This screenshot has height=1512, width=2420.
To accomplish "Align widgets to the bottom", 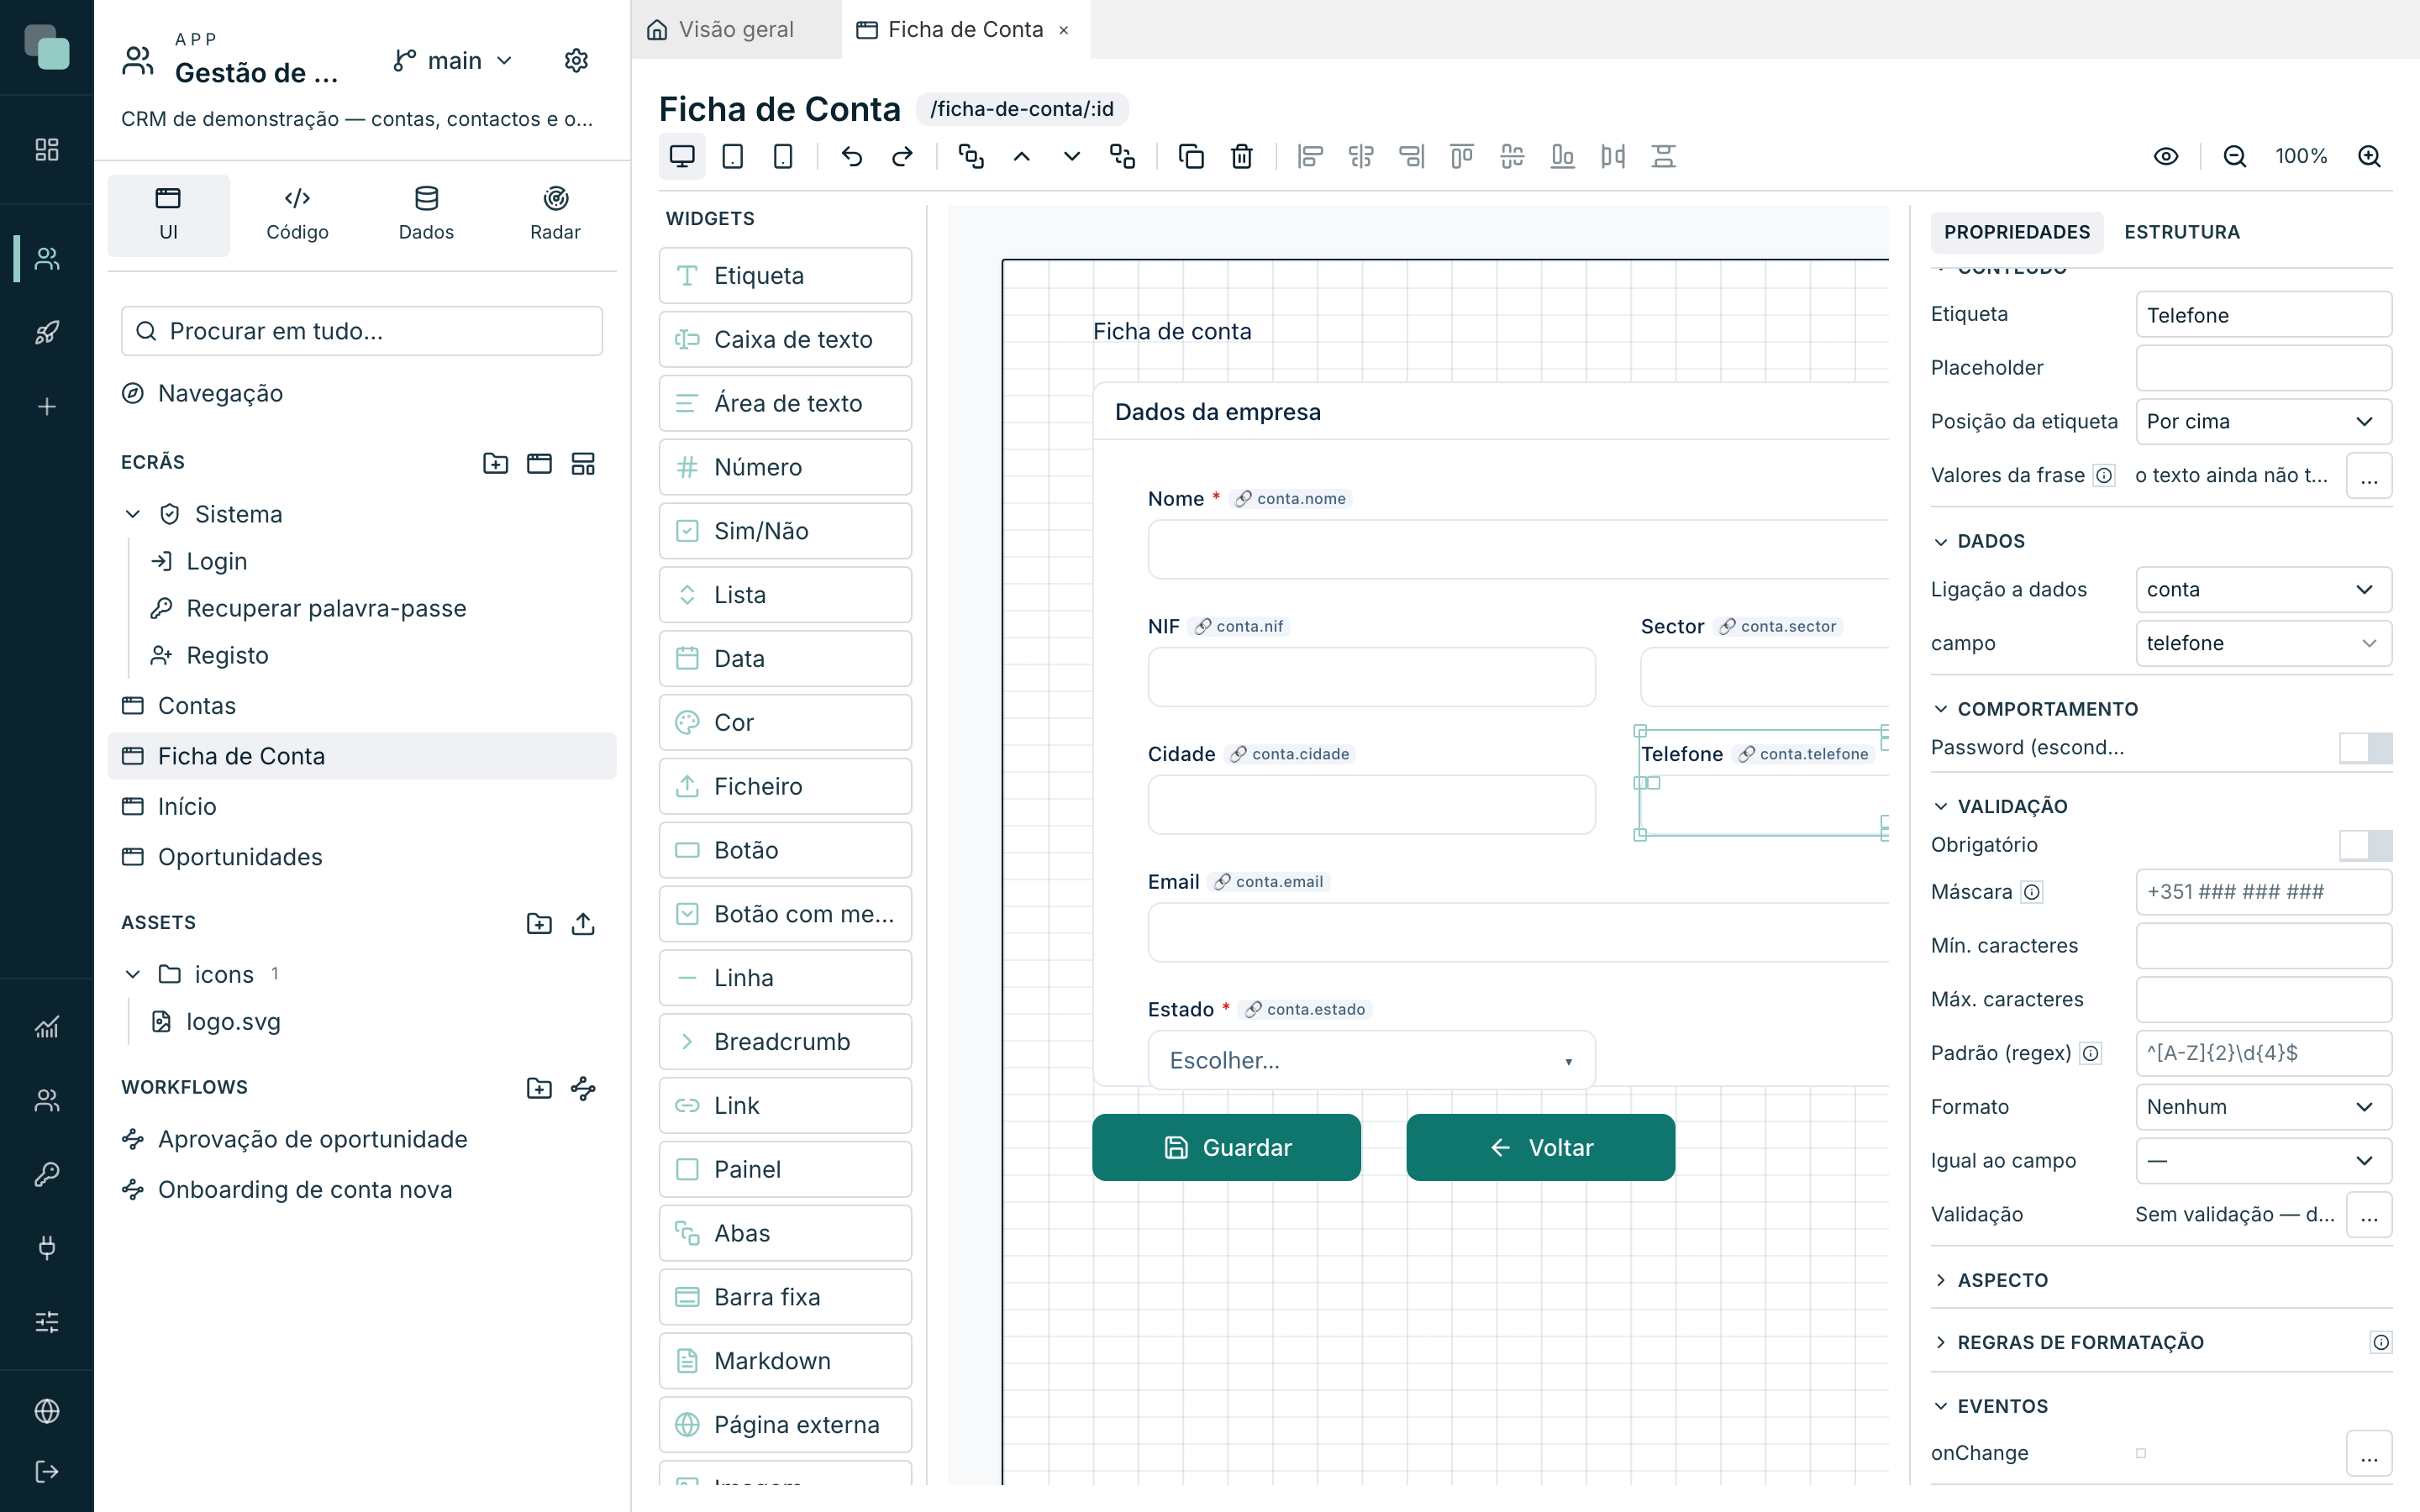I will pyautogui.click(x=1562, y=156).
